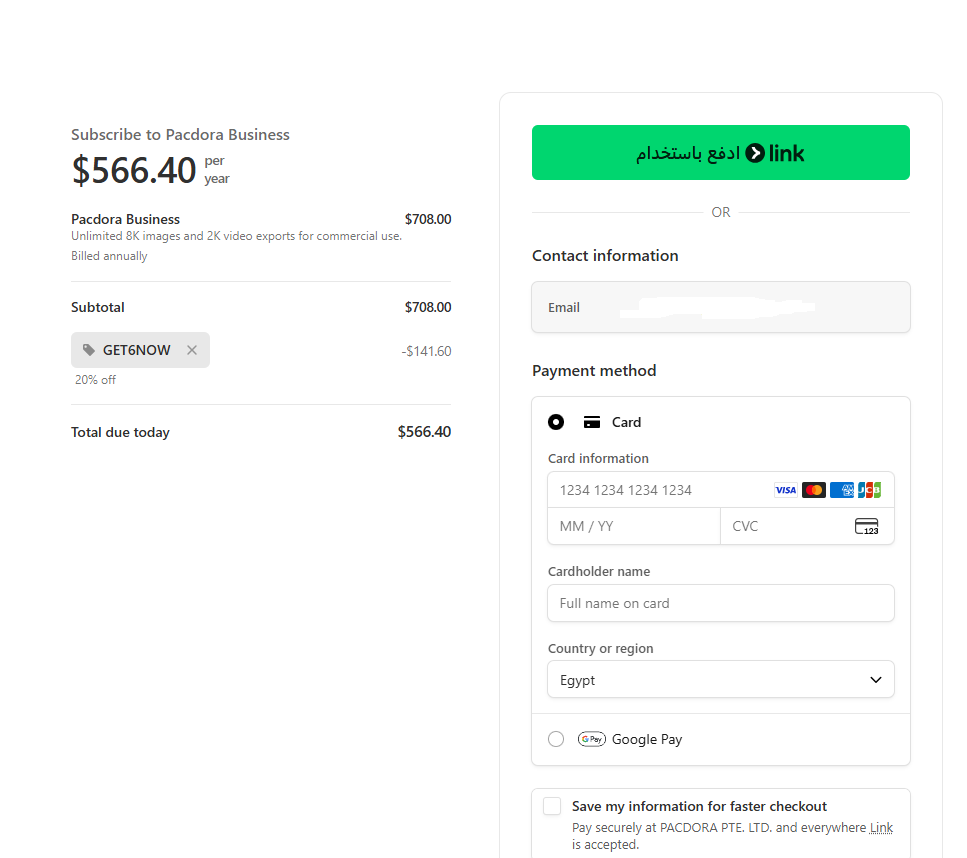Select the Card payment radio button
This screenshot has height=858, width=967.
(556, 422)
